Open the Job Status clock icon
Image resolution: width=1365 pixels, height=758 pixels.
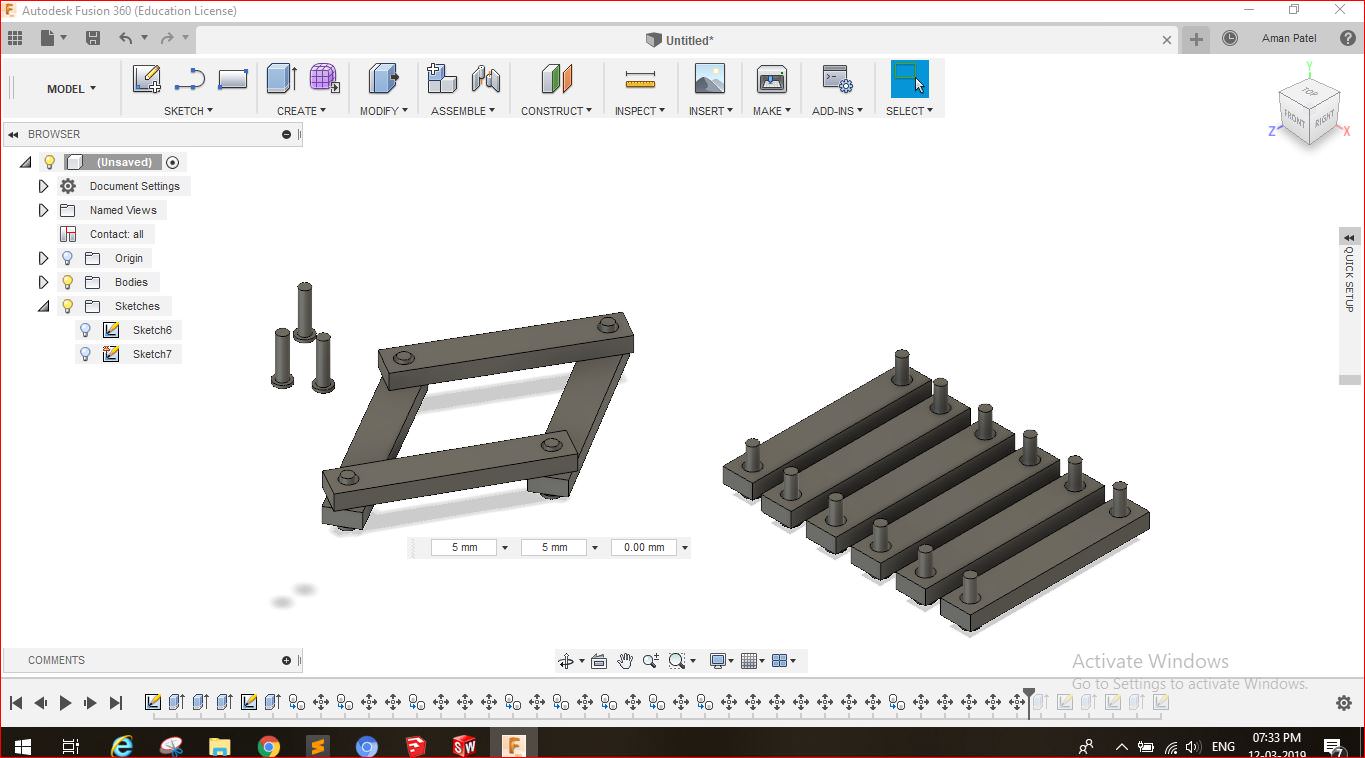point(1230,38)
